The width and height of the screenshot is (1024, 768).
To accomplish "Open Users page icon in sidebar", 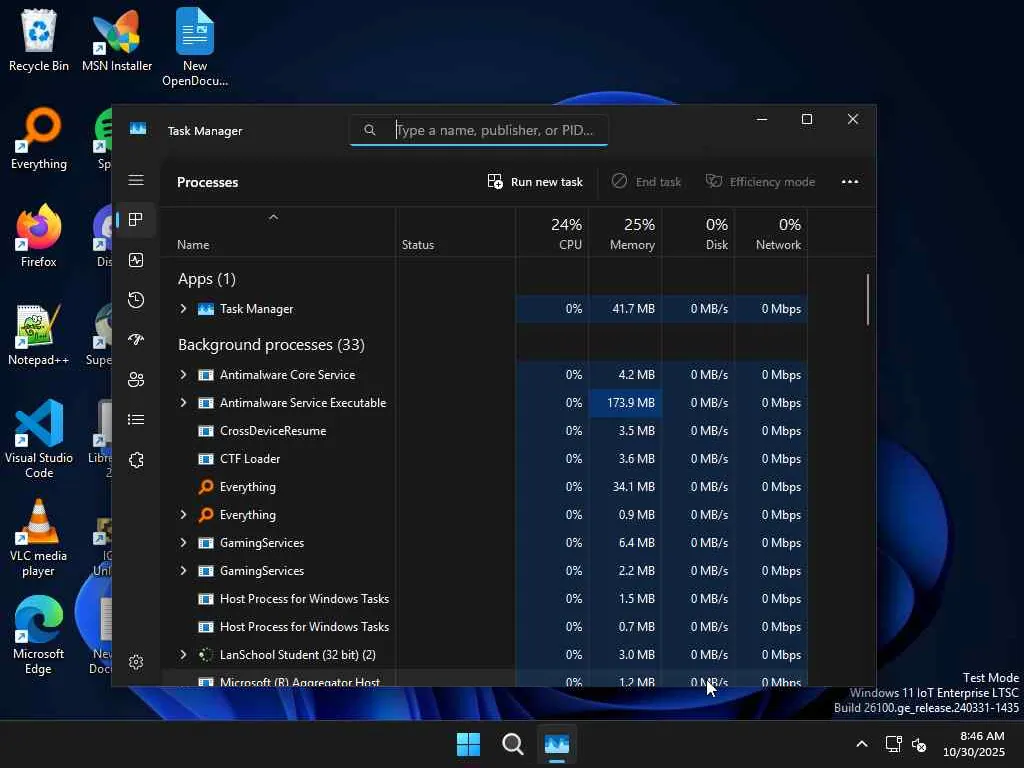I will [136, 379].
